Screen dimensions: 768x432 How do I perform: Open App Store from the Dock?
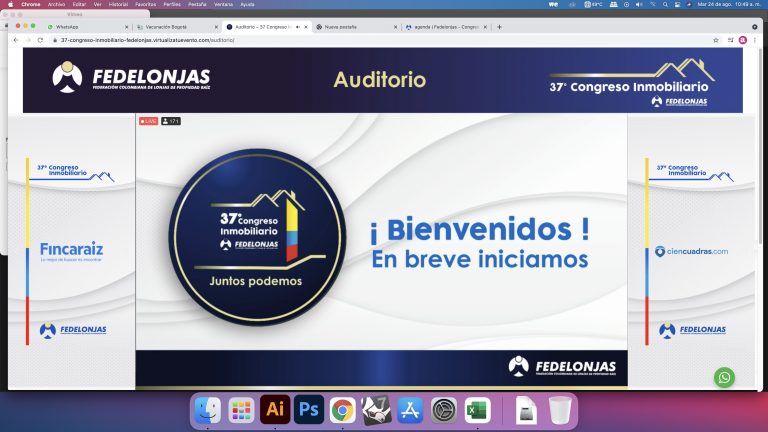tap(410, 410)
